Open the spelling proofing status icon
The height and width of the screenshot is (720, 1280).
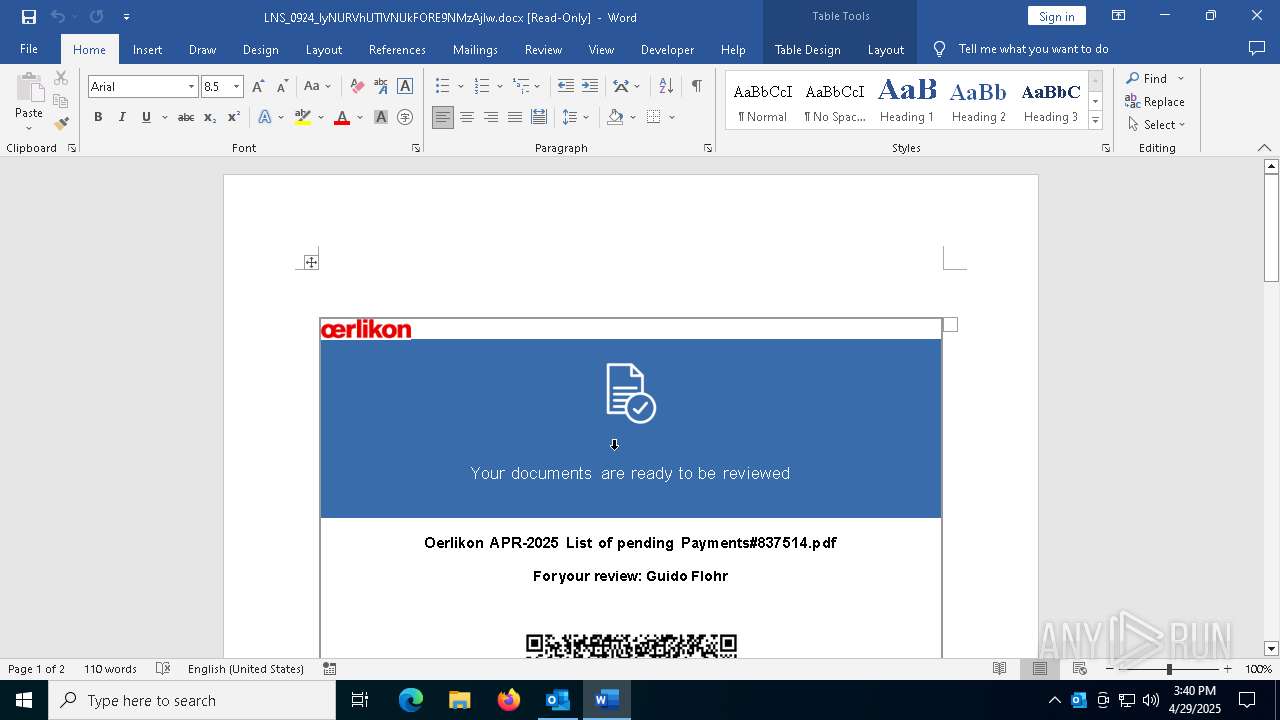[x=161, y=669]
